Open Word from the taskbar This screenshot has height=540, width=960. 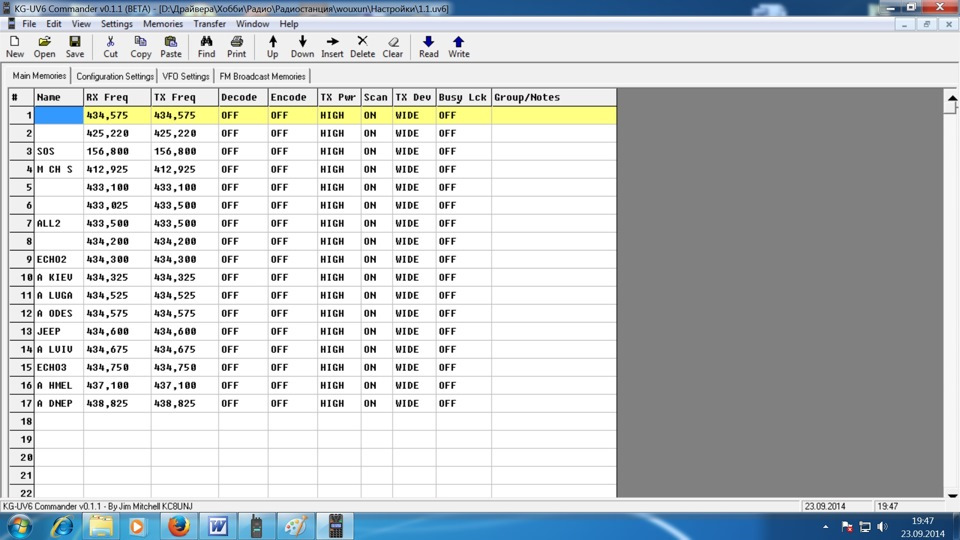click(x=217, y=527)
